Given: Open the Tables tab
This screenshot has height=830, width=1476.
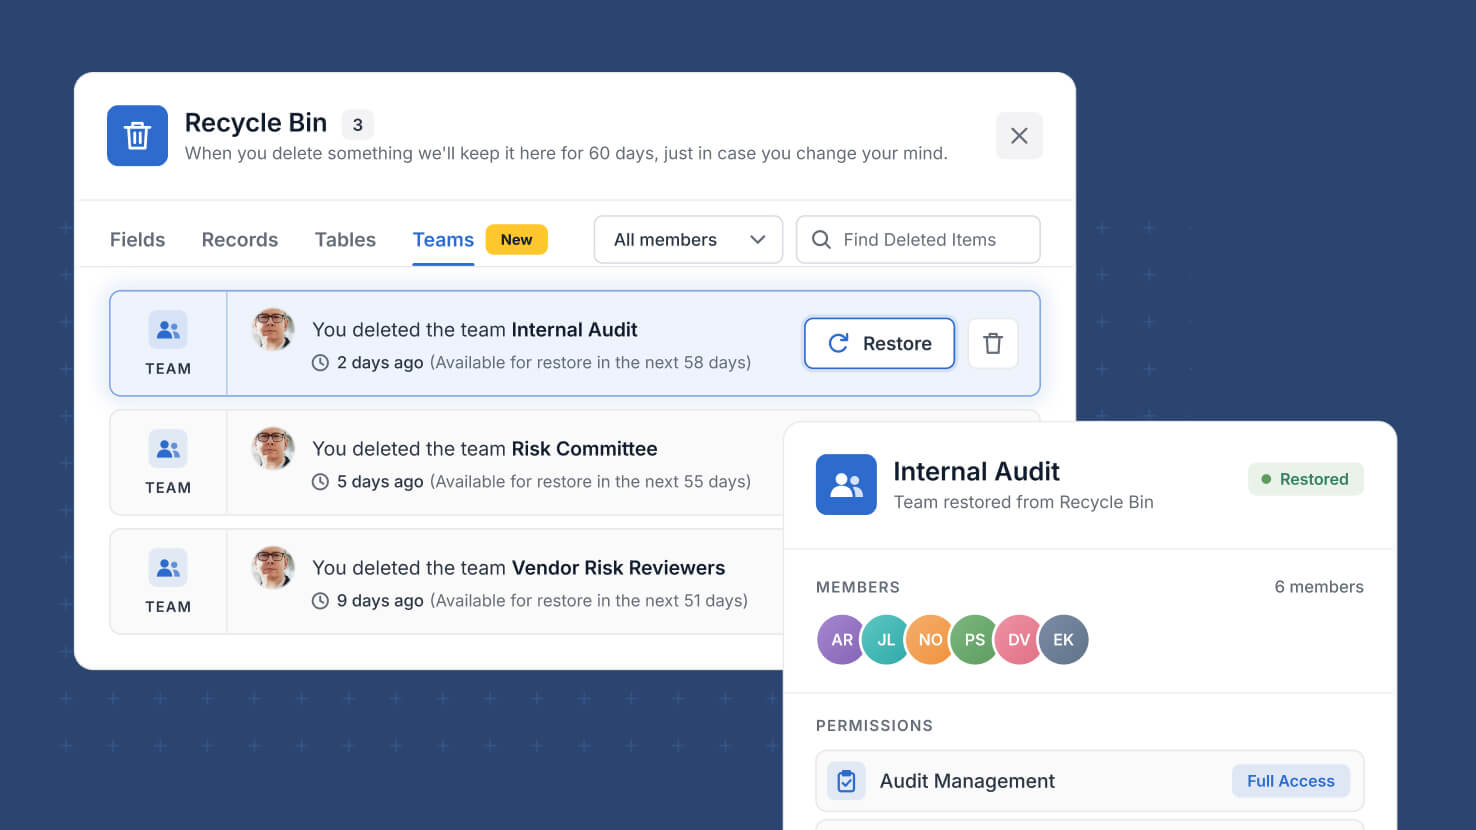Looking at the screenshot, I should pos(345,240).
